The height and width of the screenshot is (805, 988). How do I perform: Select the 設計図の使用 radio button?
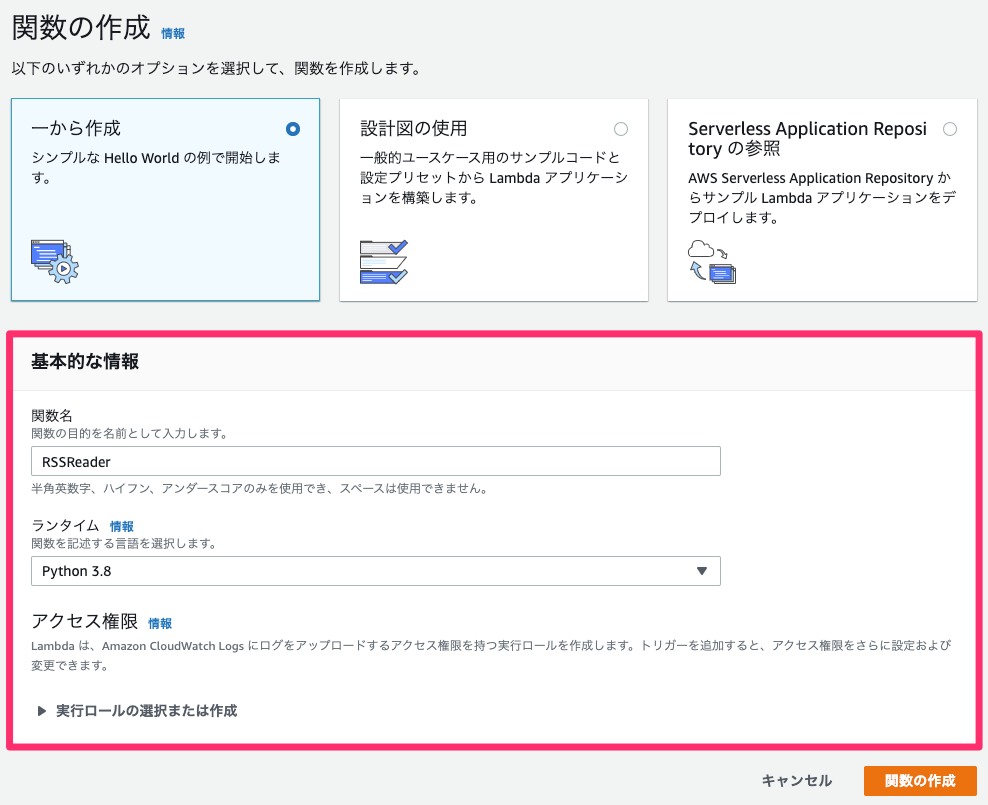point(621,128)
